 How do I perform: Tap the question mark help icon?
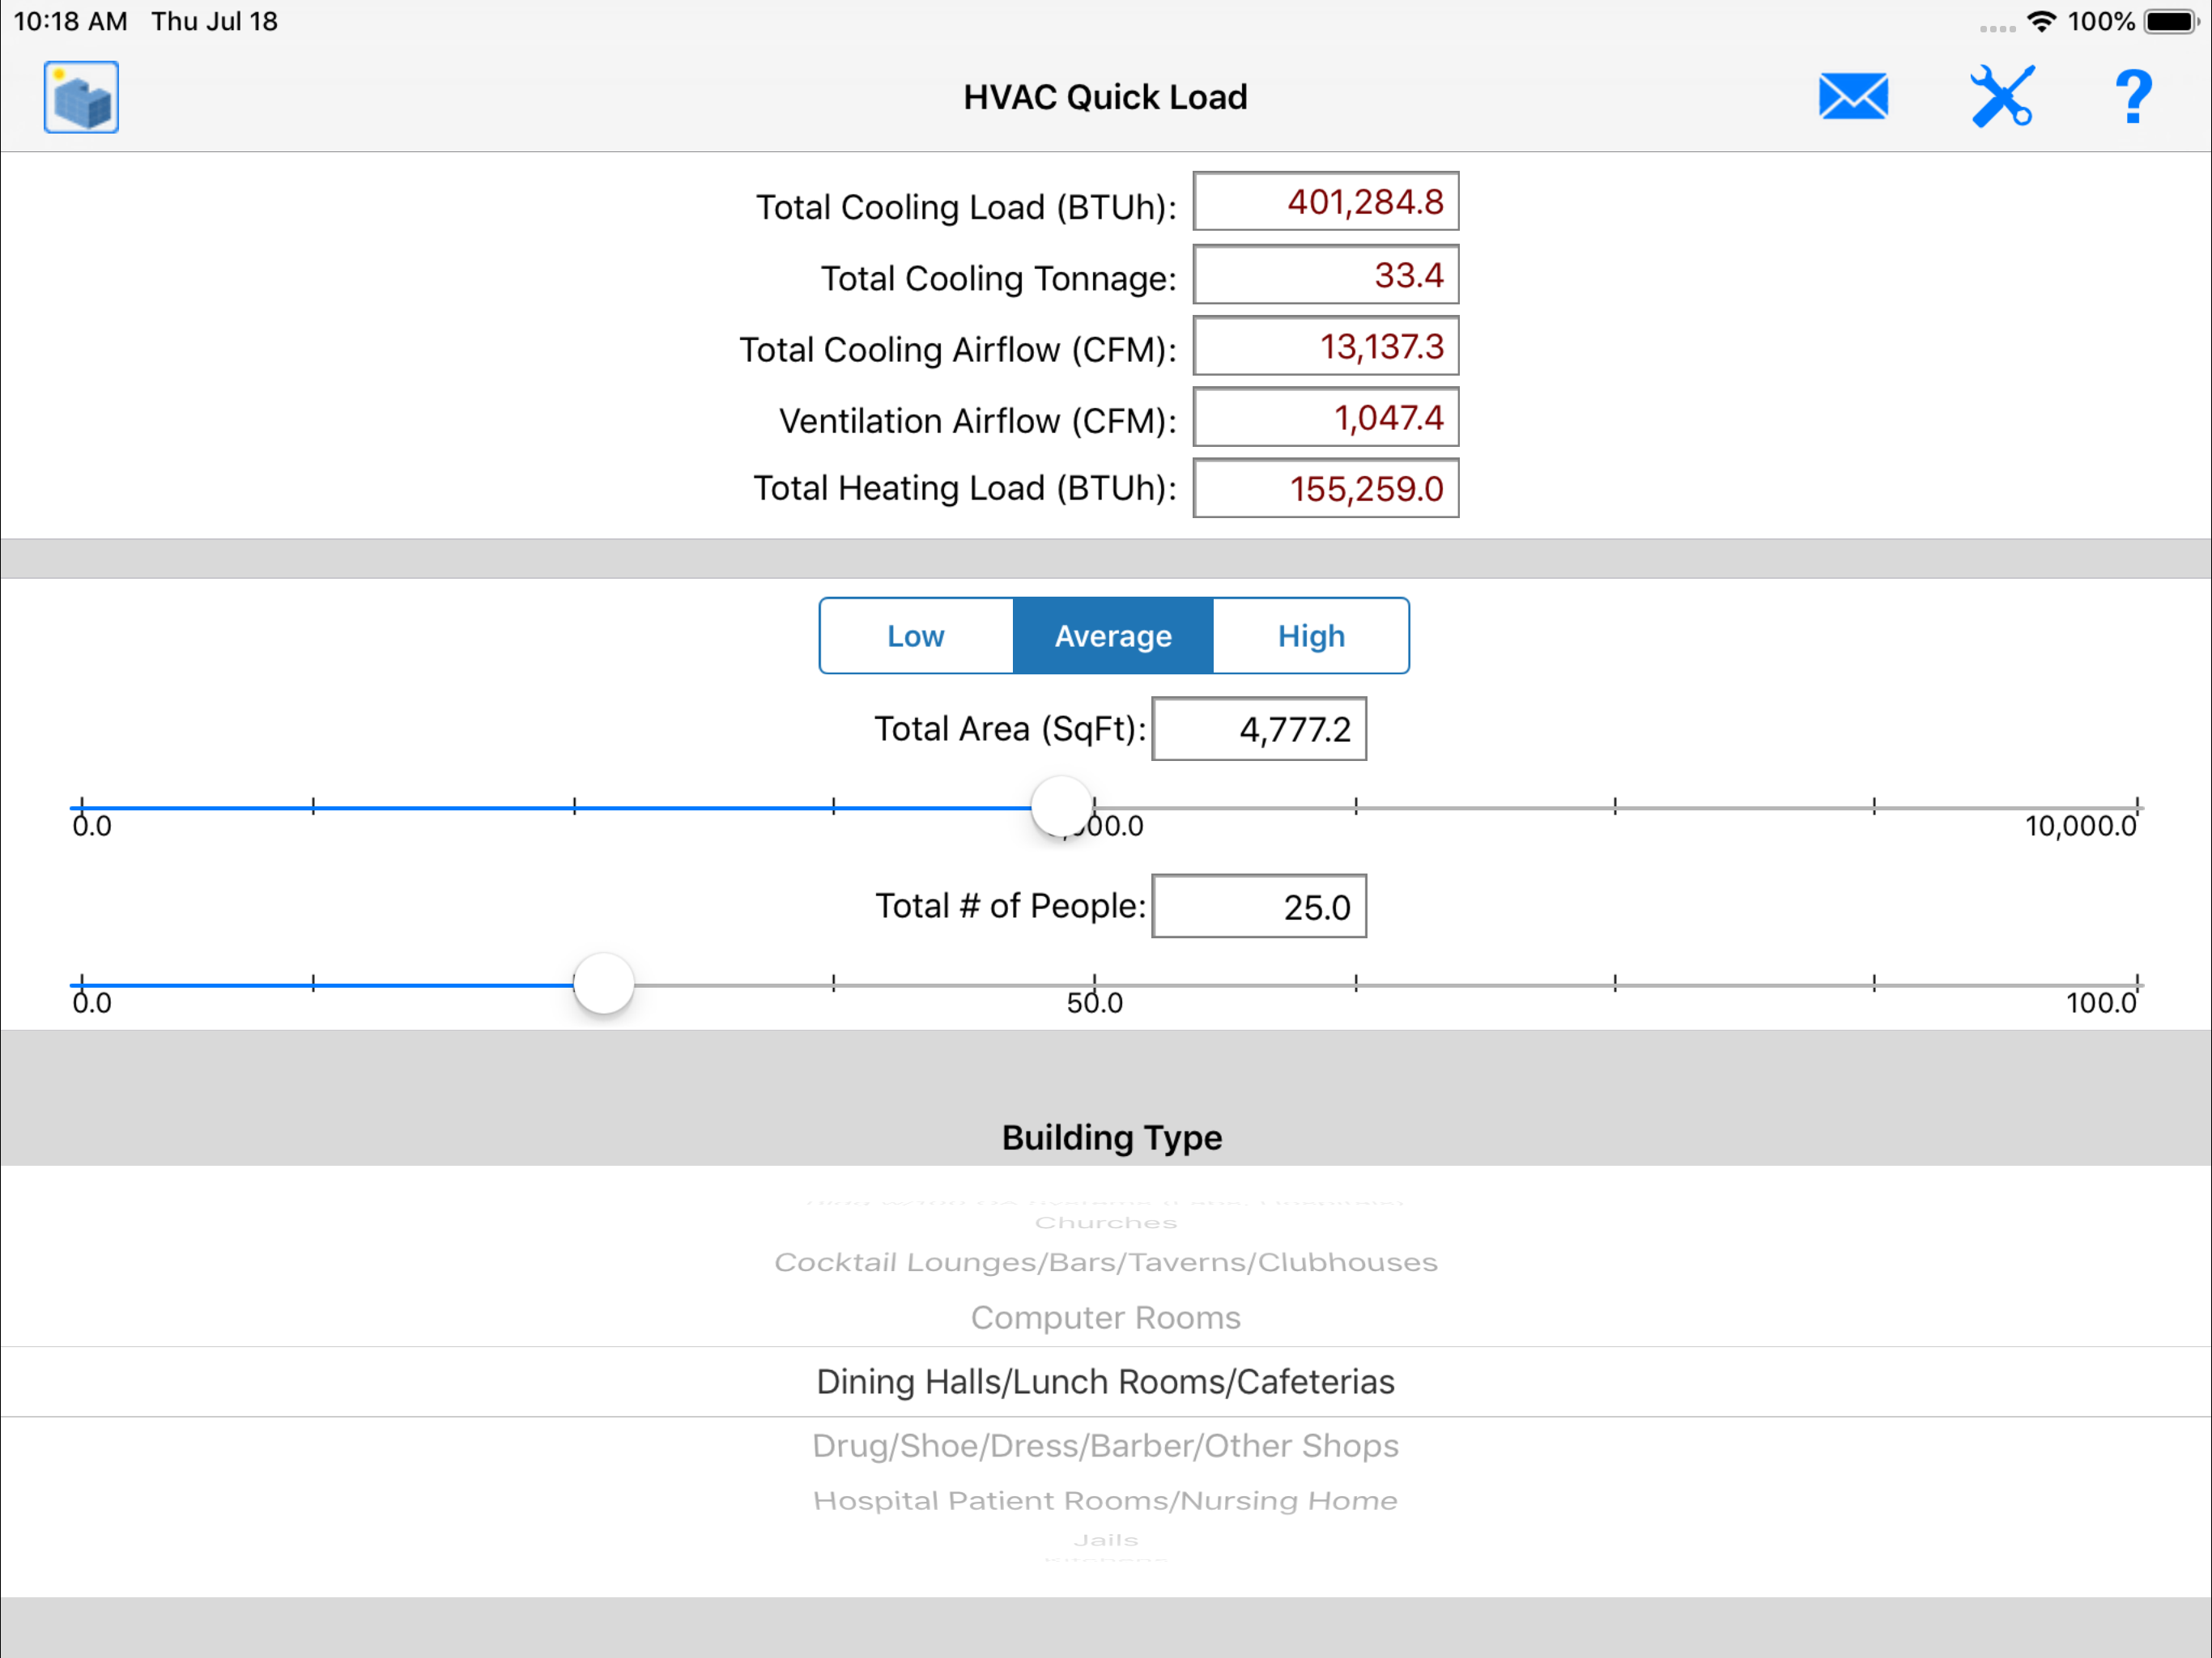2132,97
